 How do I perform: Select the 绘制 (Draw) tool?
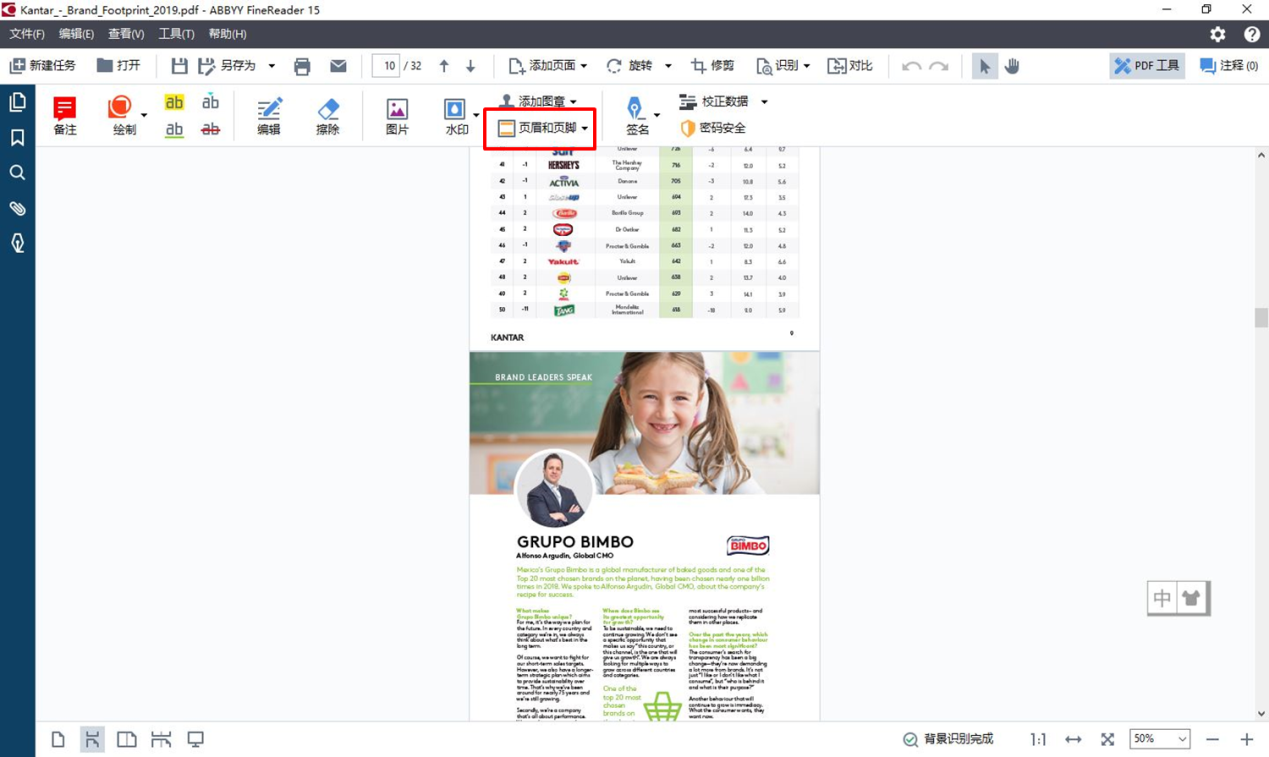click(122, 116)
